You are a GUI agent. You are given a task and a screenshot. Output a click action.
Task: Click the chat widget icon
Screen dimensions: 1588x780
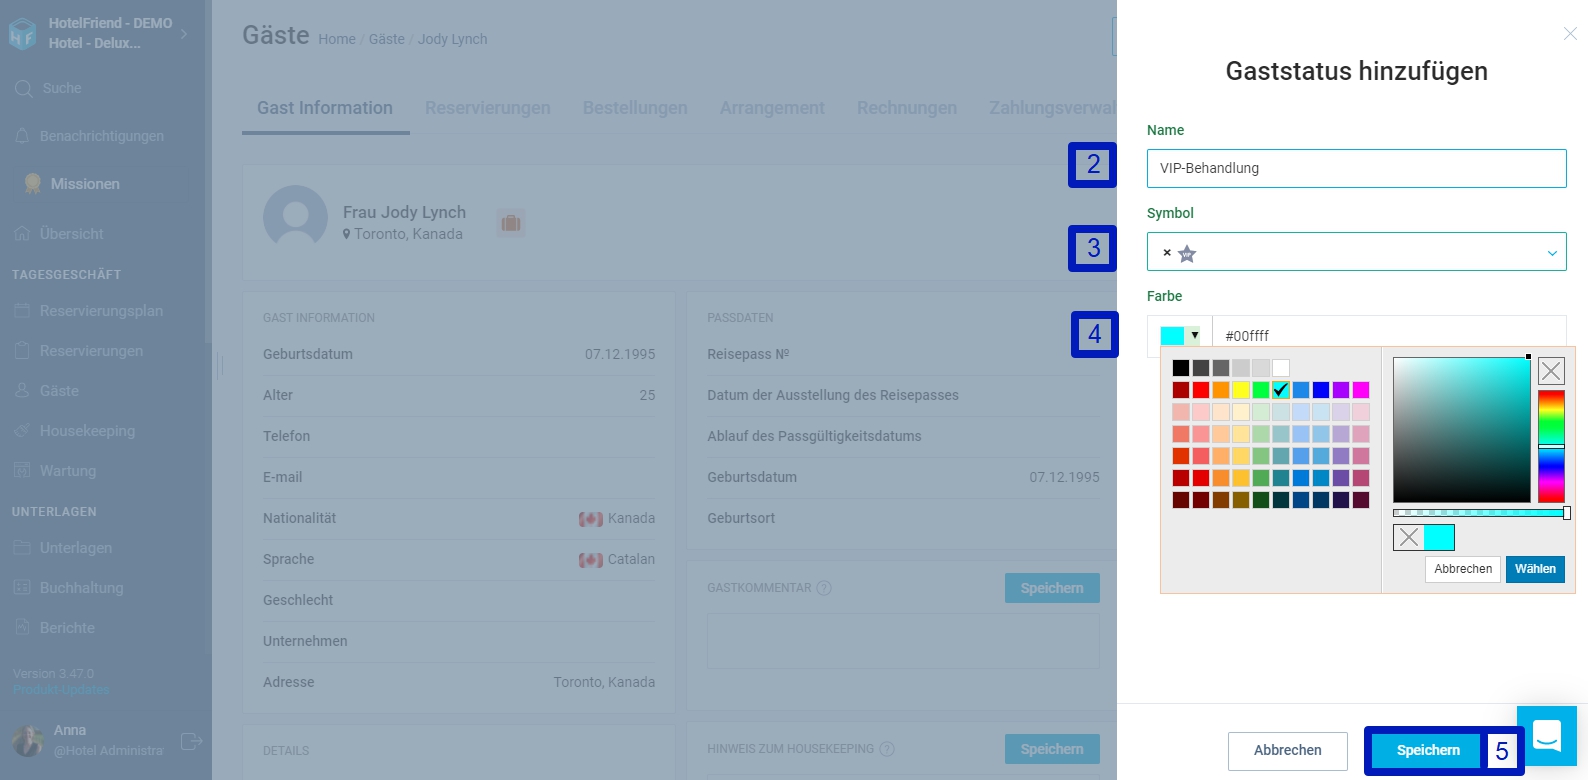pyautogui.click(x=1547, y=737)
